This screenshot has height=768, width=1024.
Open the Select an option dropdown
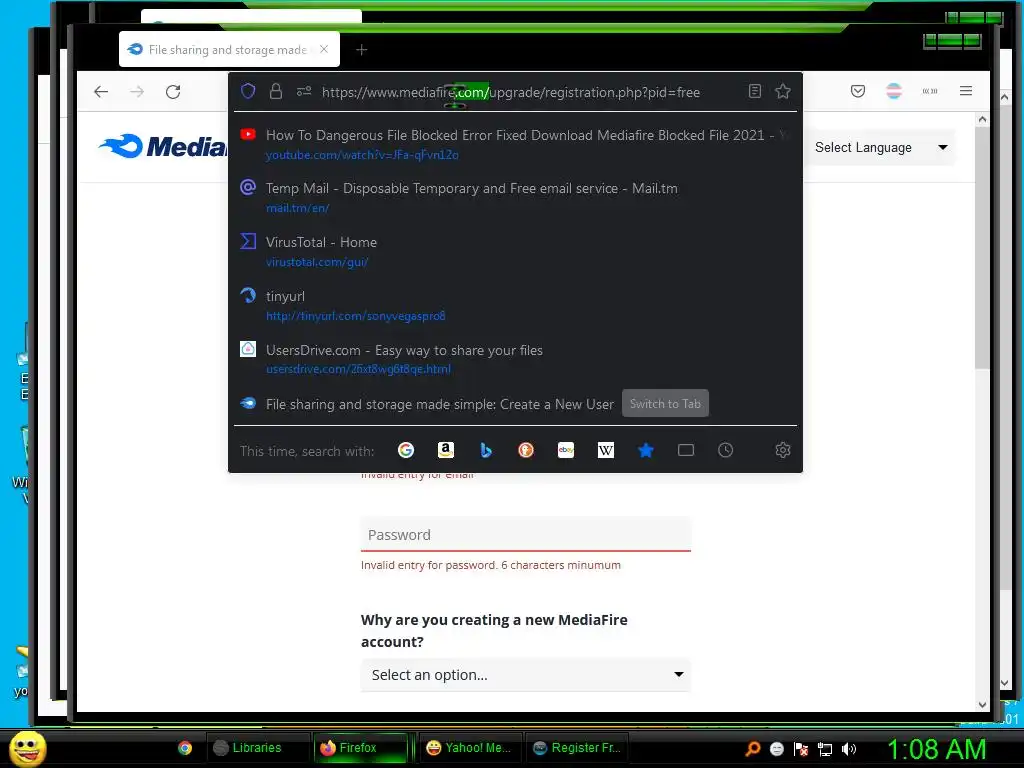[526, 675]
